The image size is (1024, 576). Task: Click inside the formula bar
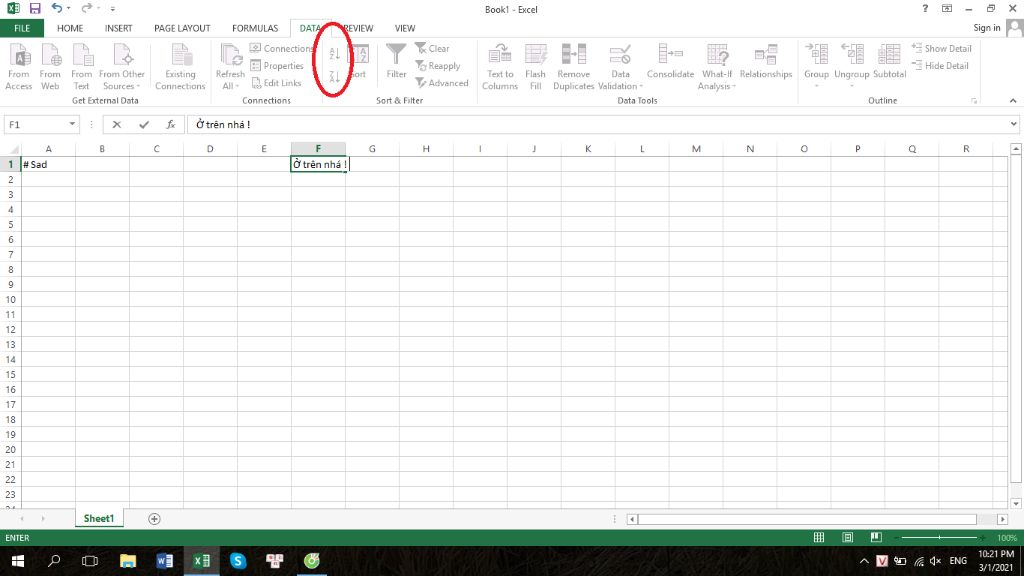tap(597, 124)
